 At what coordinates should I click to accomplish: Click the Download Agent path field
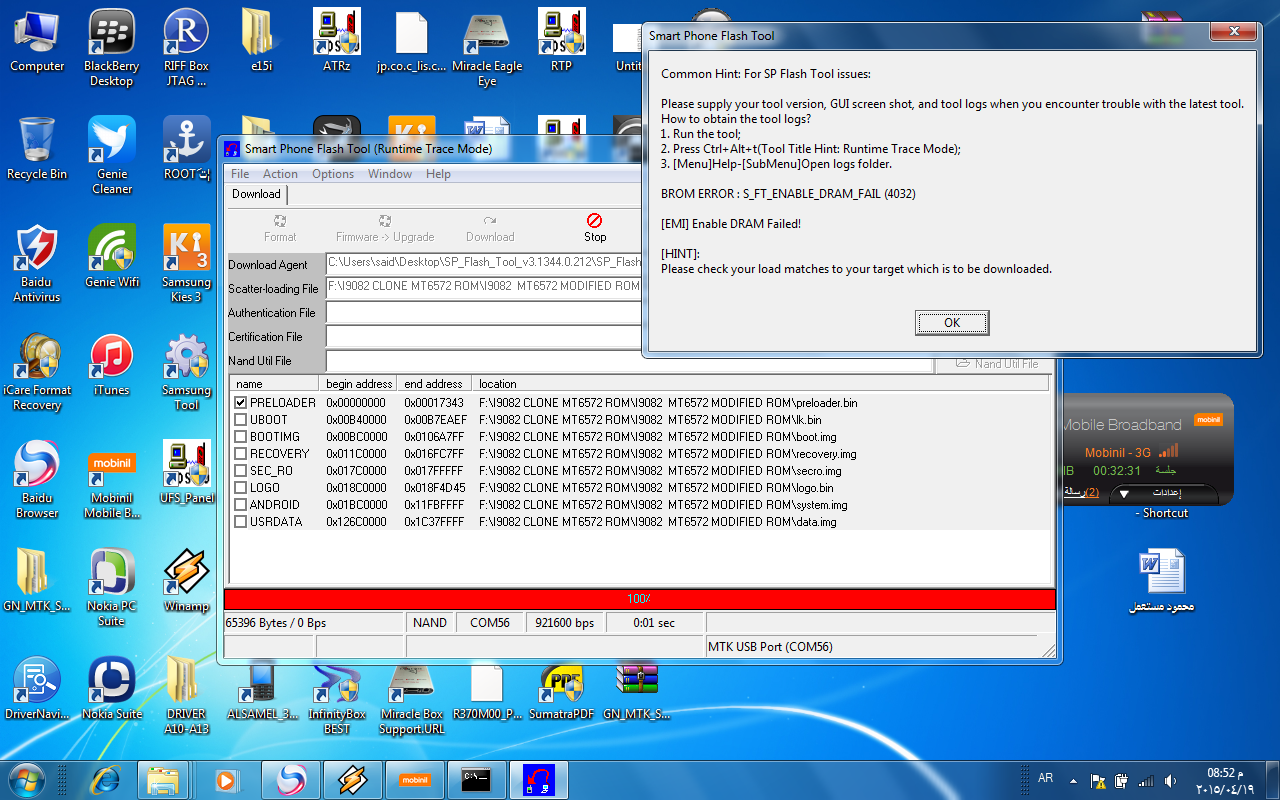pyautogui.click(x=483, y=264)
